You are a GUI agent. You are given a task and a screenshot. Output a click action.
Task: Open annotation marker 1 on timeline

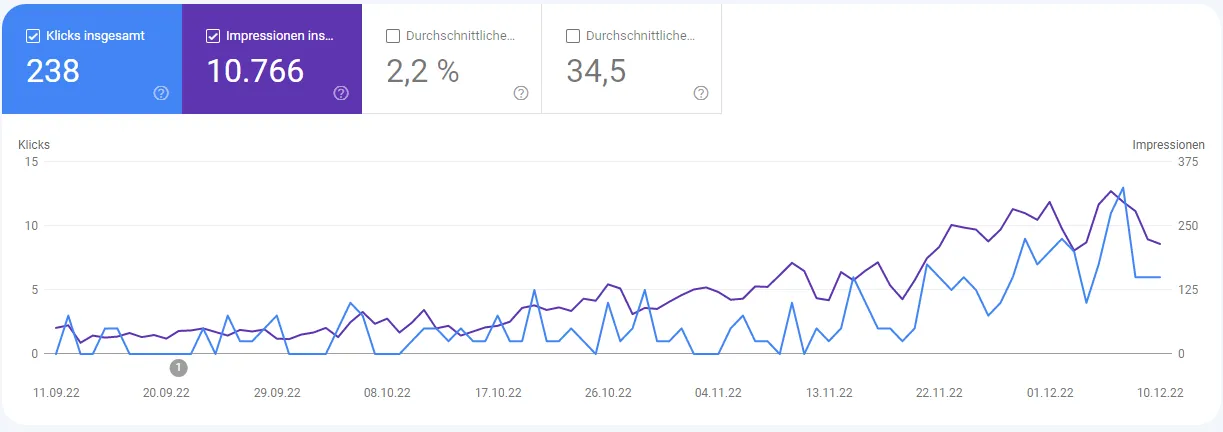179,367
